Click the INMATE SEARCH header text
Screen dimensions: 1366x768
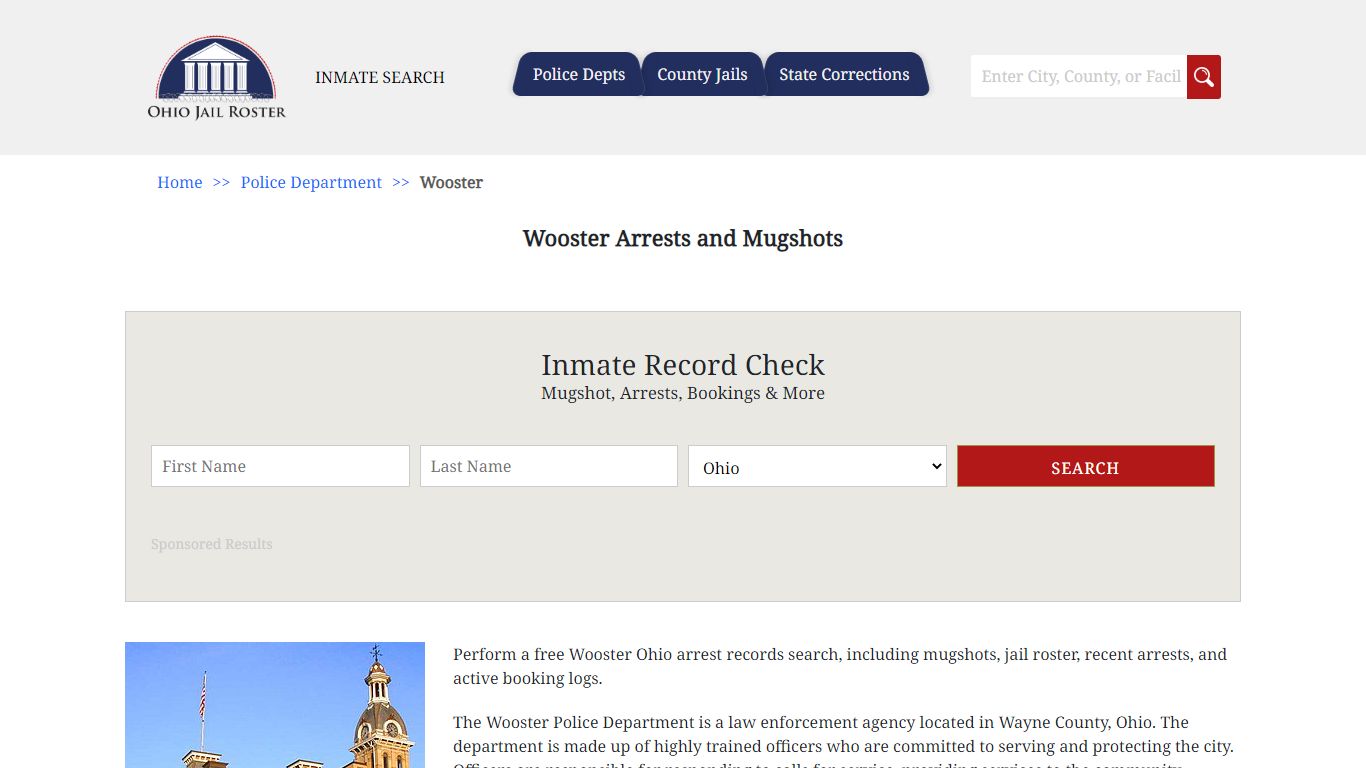(x=380, y=77)
